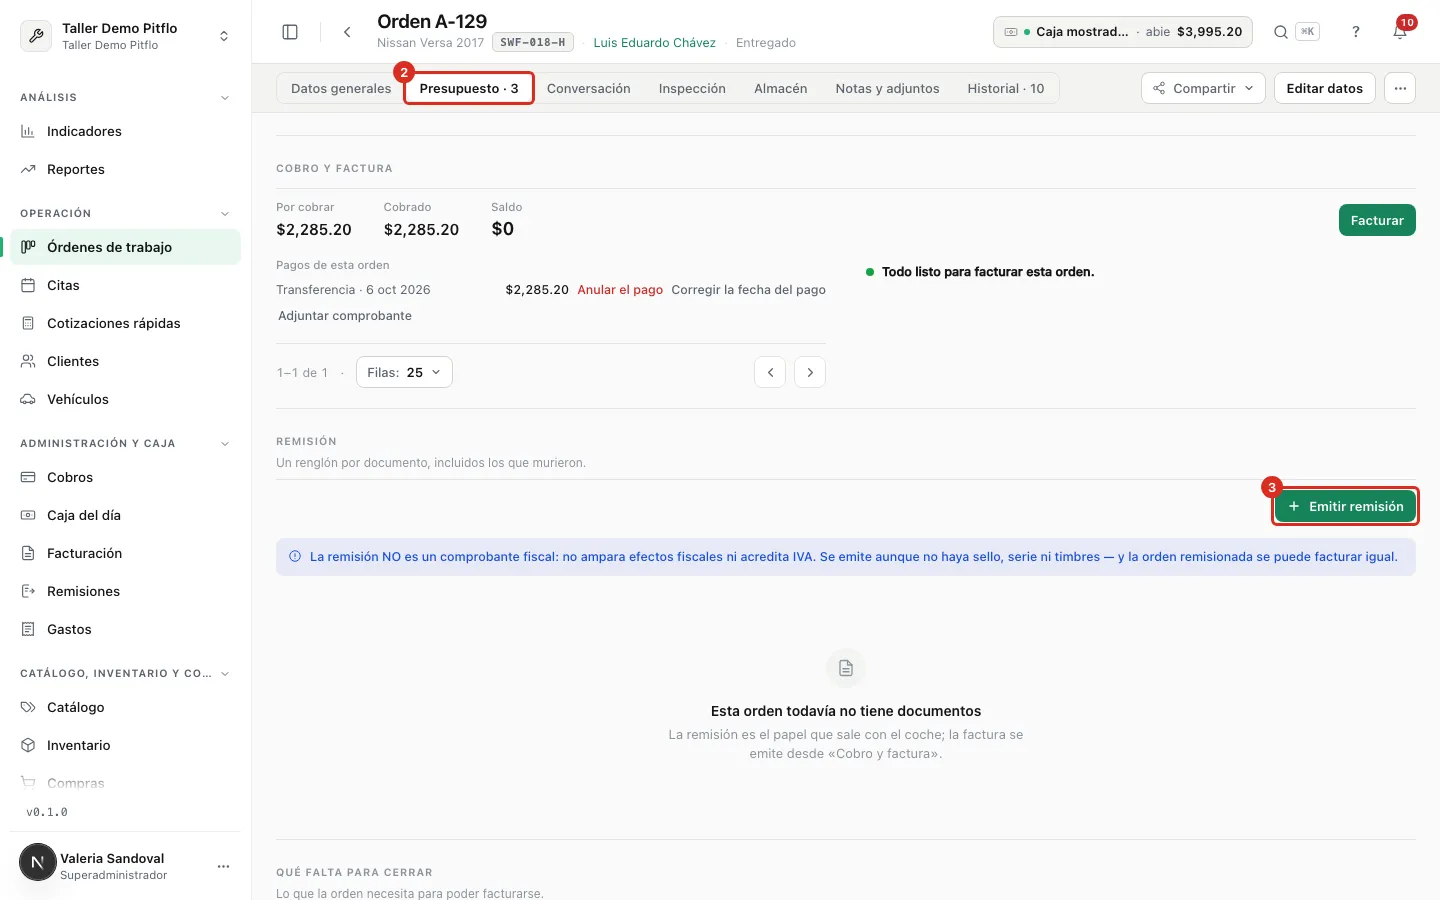Click the Anular el pago link
The width and height of the screenshot is (1440, 900).
tap(620, 290)
